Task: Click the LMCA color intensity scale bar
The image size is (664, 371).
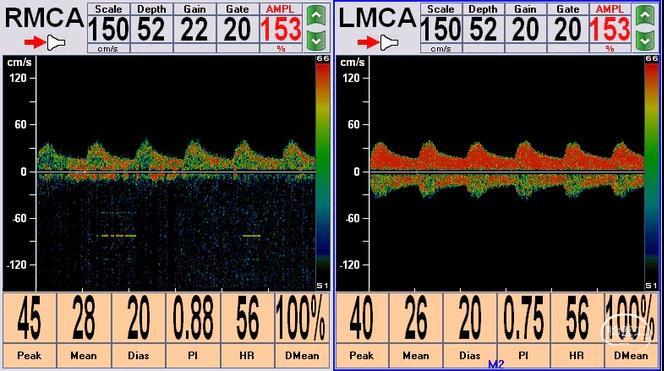Action: (x=651, y=172)
